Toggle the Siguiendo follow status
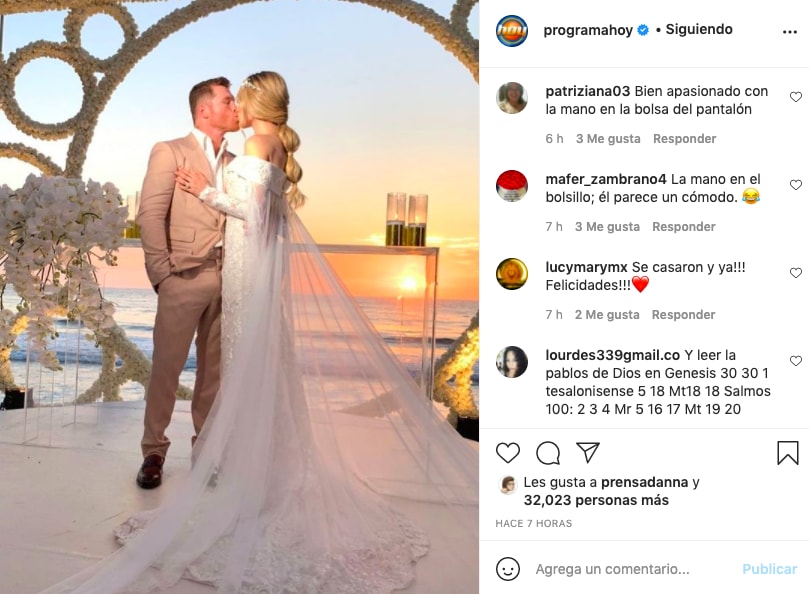Viewport: 809px width, 594px height. (x=699, y=29)
